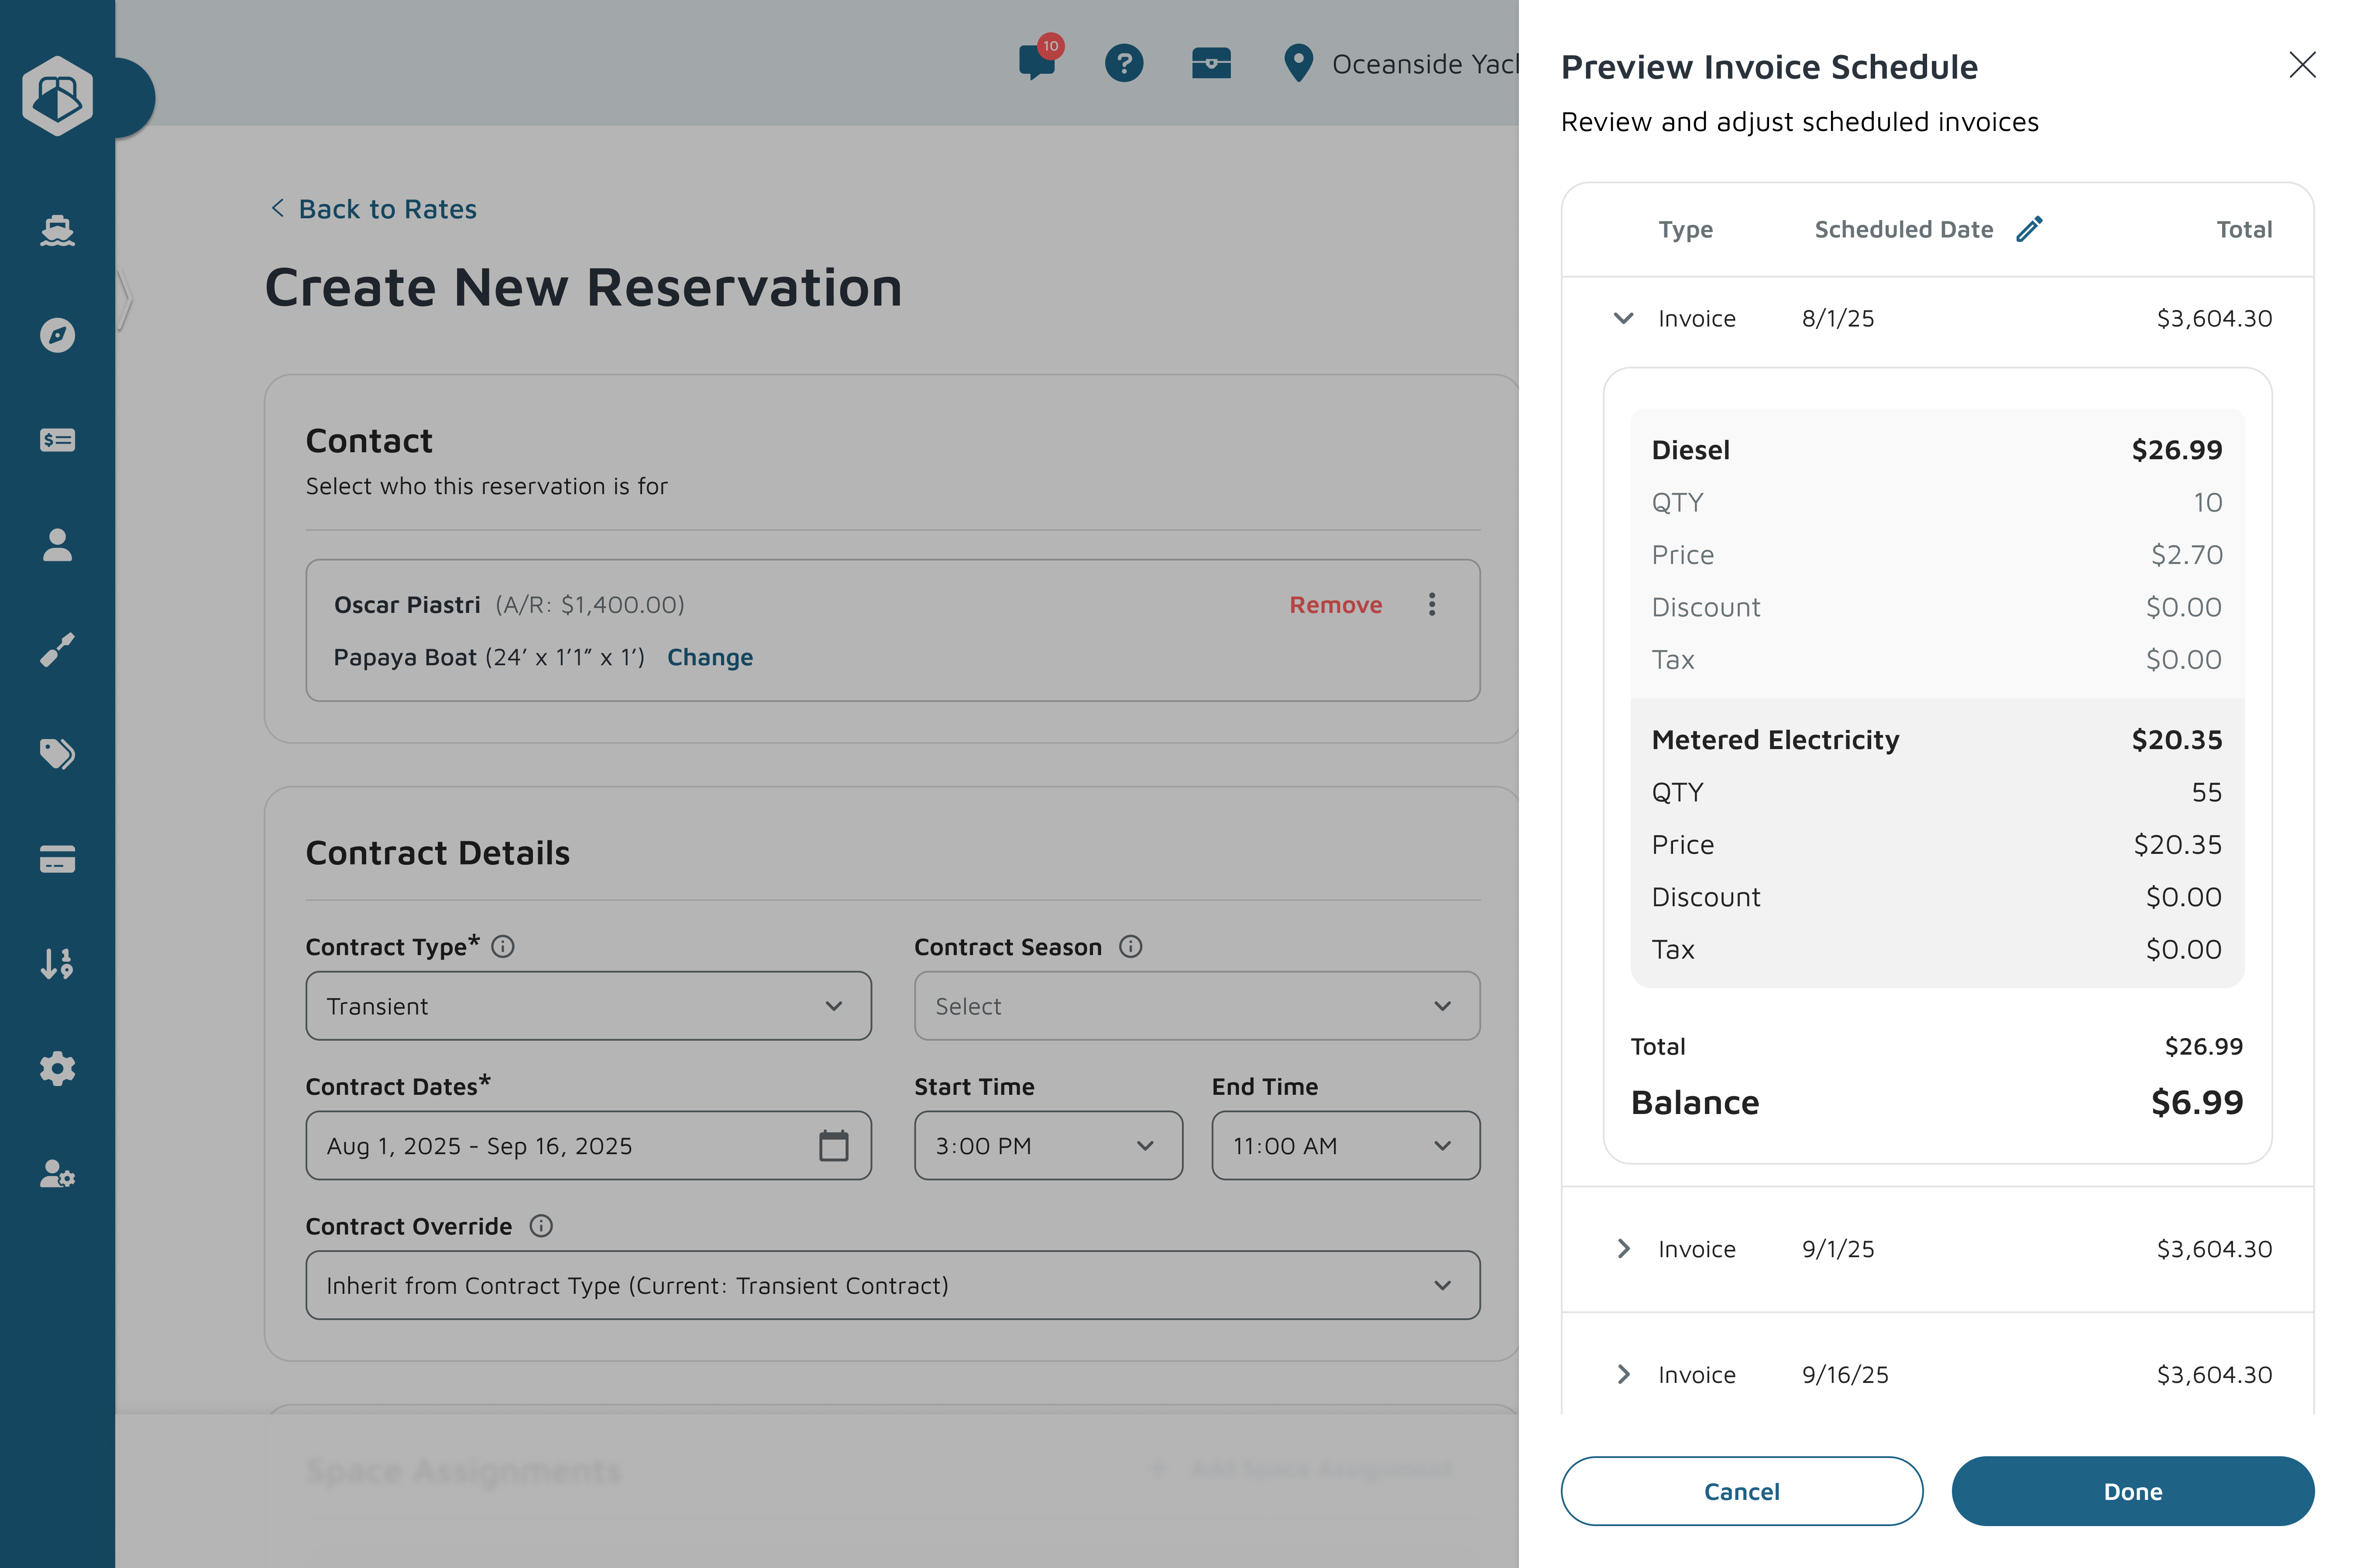Click the Metered Electricity QTY value 55
This screenshot has height=1568, width=2357.
point(2206,792)
